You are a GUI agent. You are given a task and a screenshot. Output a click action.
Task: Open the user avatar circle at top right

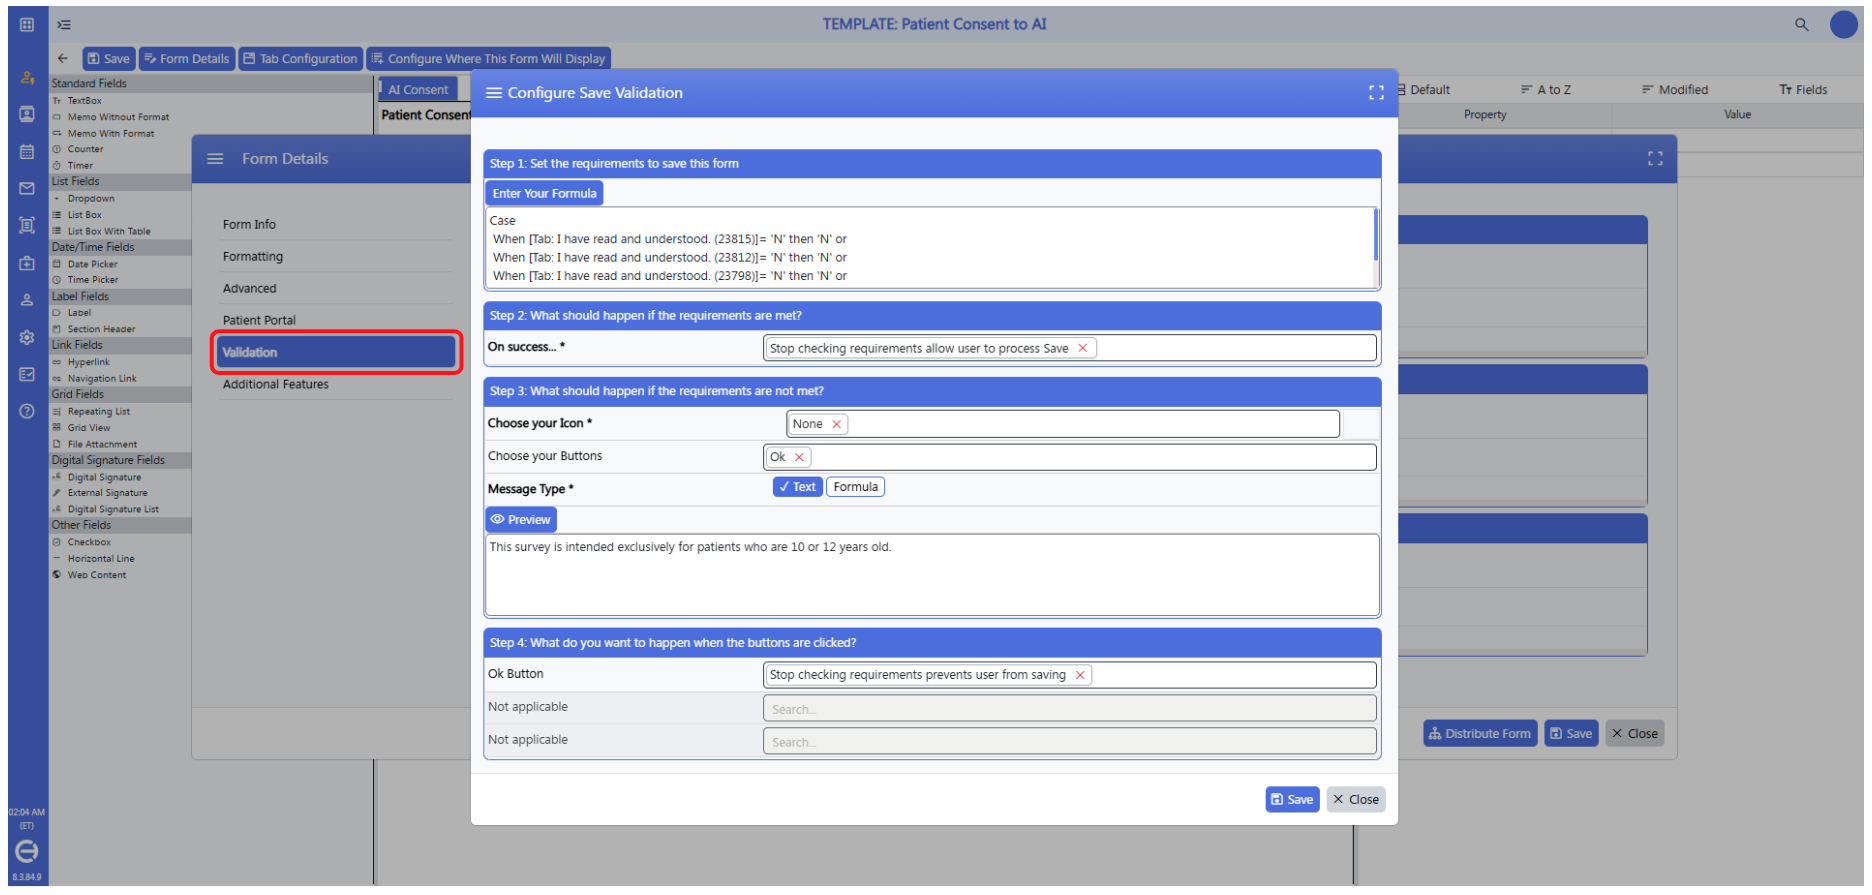click(x=1843, y=24)
